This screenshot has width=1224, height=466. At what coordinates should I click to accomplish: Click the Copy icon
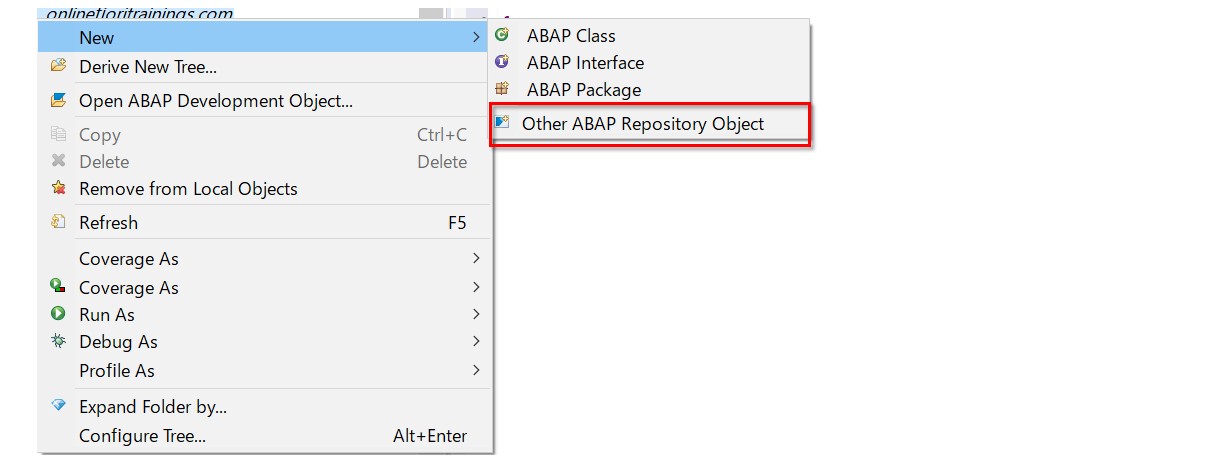(x=59, y=134)
